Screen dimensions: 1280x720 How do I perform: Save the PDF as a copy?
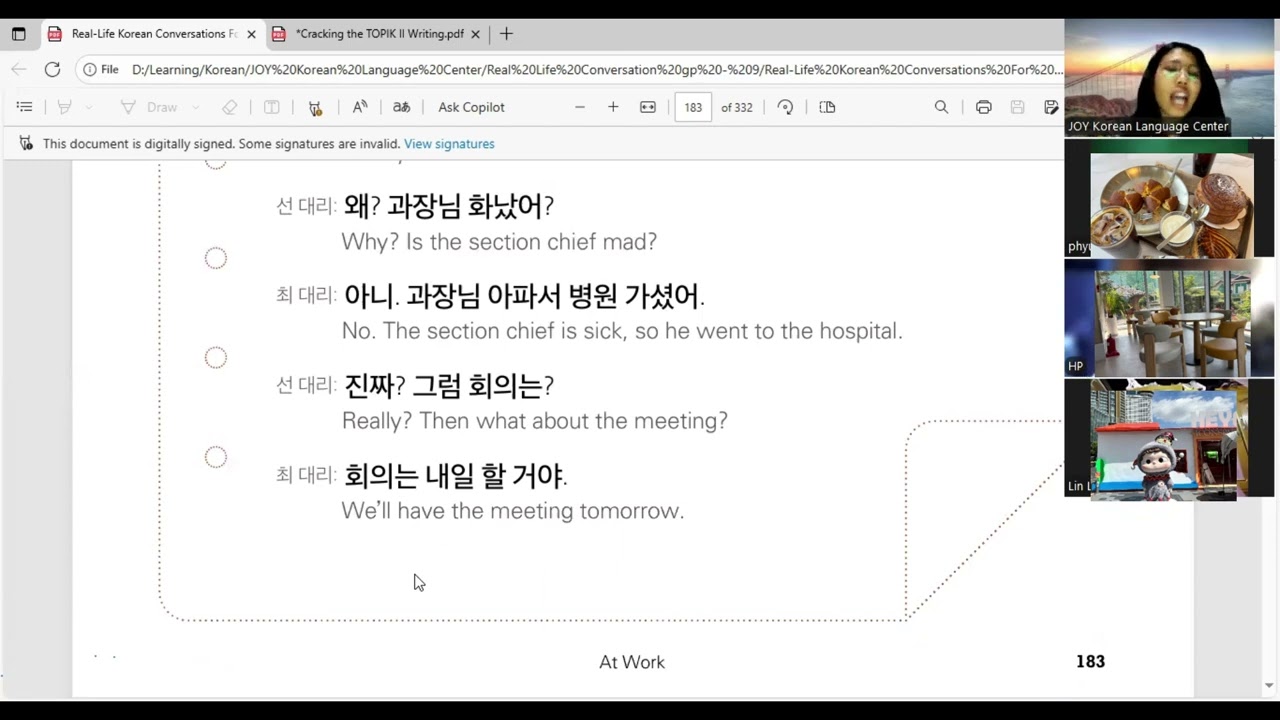click(x=1051, y=107)
